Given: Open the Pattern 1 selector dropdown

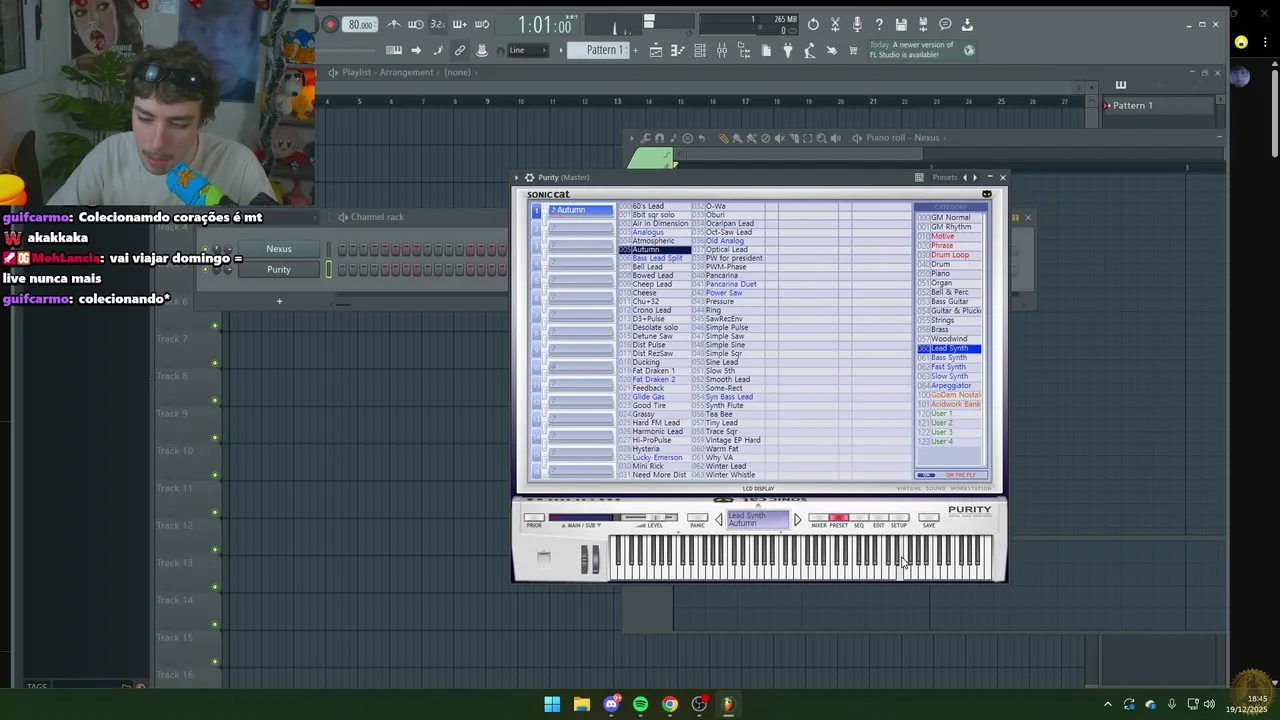Looking at the screenshot, I should (598, 50).
